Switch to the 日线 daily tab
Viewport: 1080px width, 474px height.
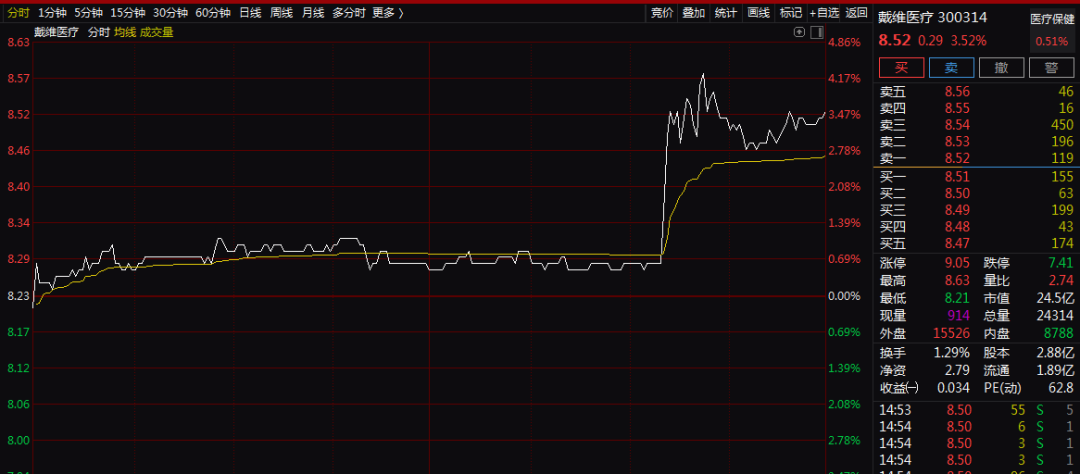(x=250, y=12)
